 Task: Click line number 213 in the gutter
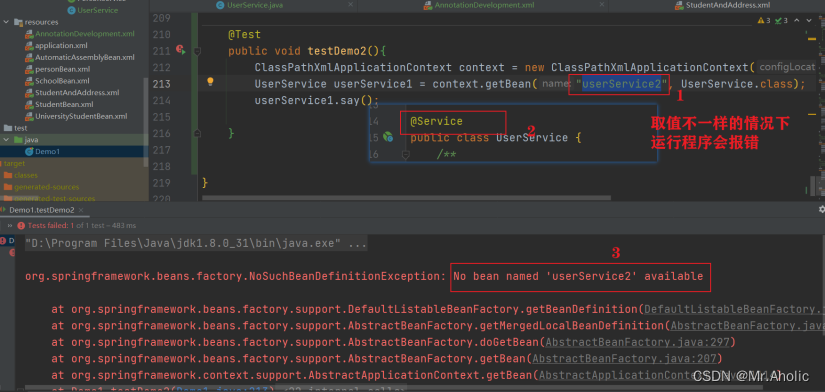162,84
